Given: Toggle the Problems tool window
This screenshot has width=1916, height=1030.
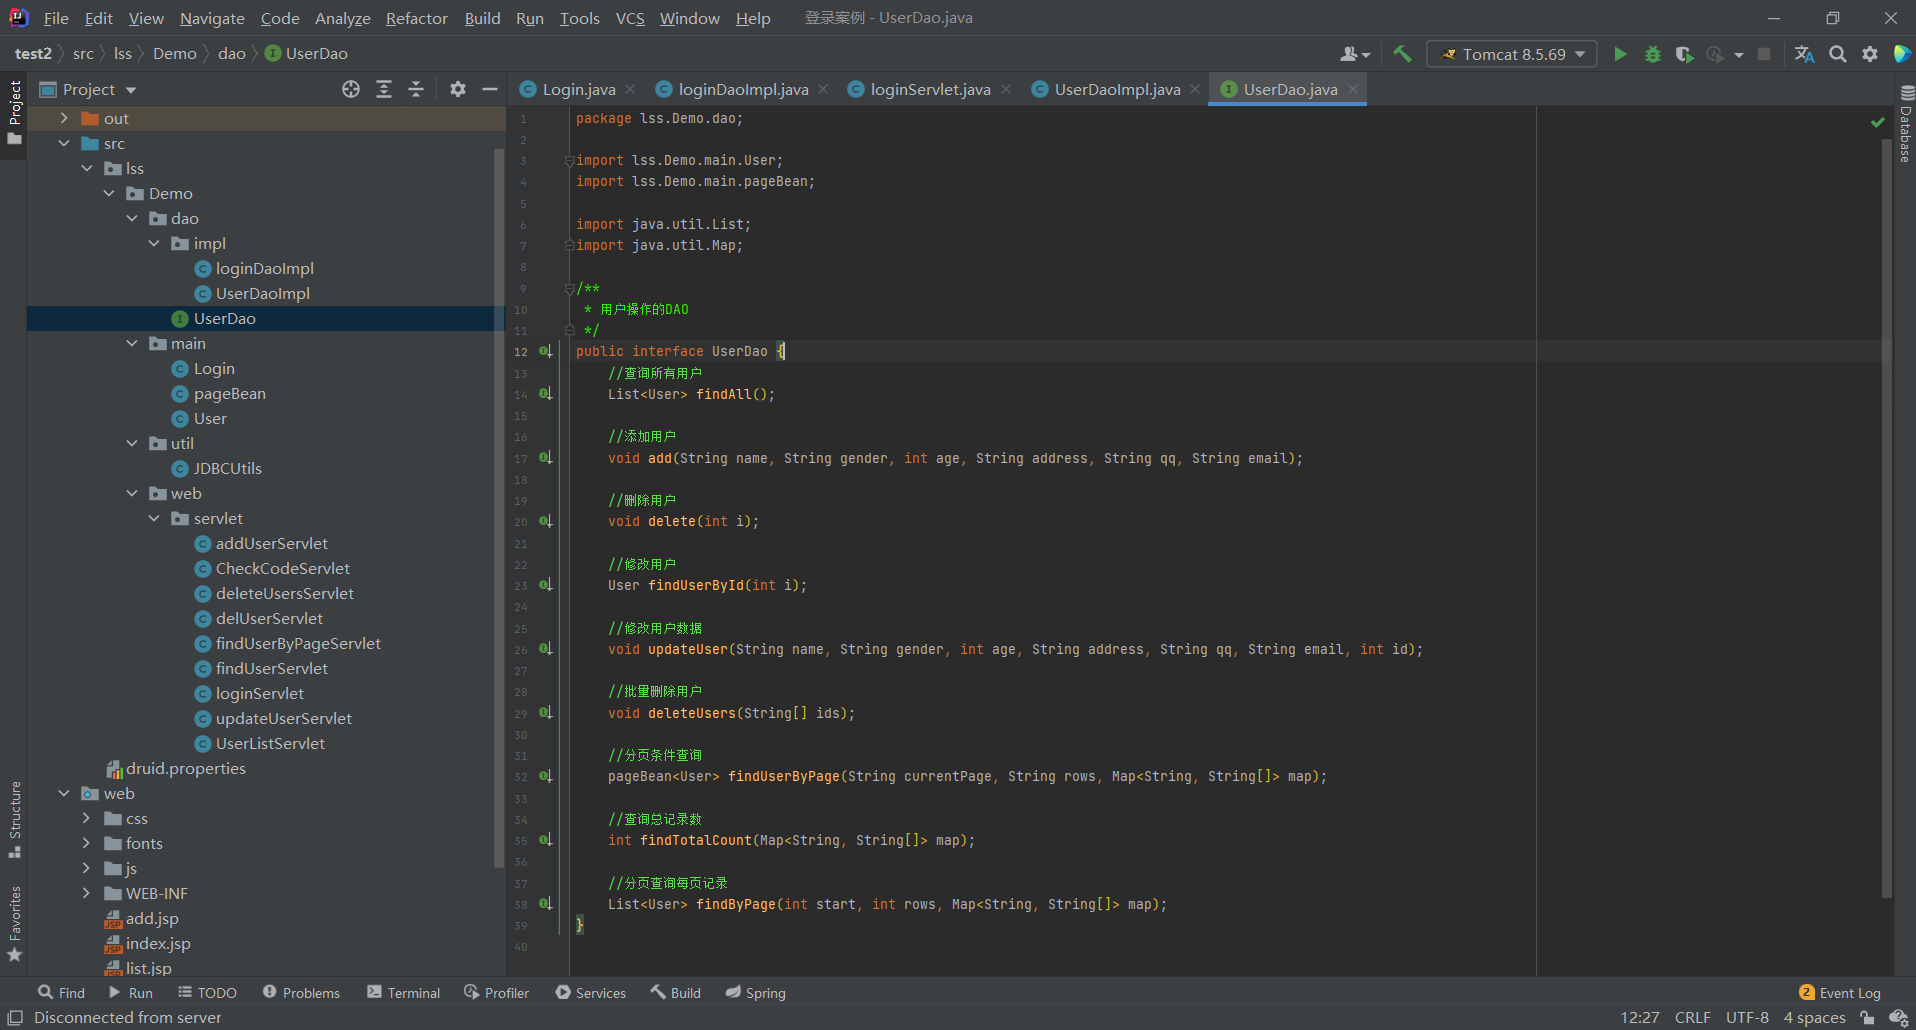Looking at the screenshot, I should (301, 993).
